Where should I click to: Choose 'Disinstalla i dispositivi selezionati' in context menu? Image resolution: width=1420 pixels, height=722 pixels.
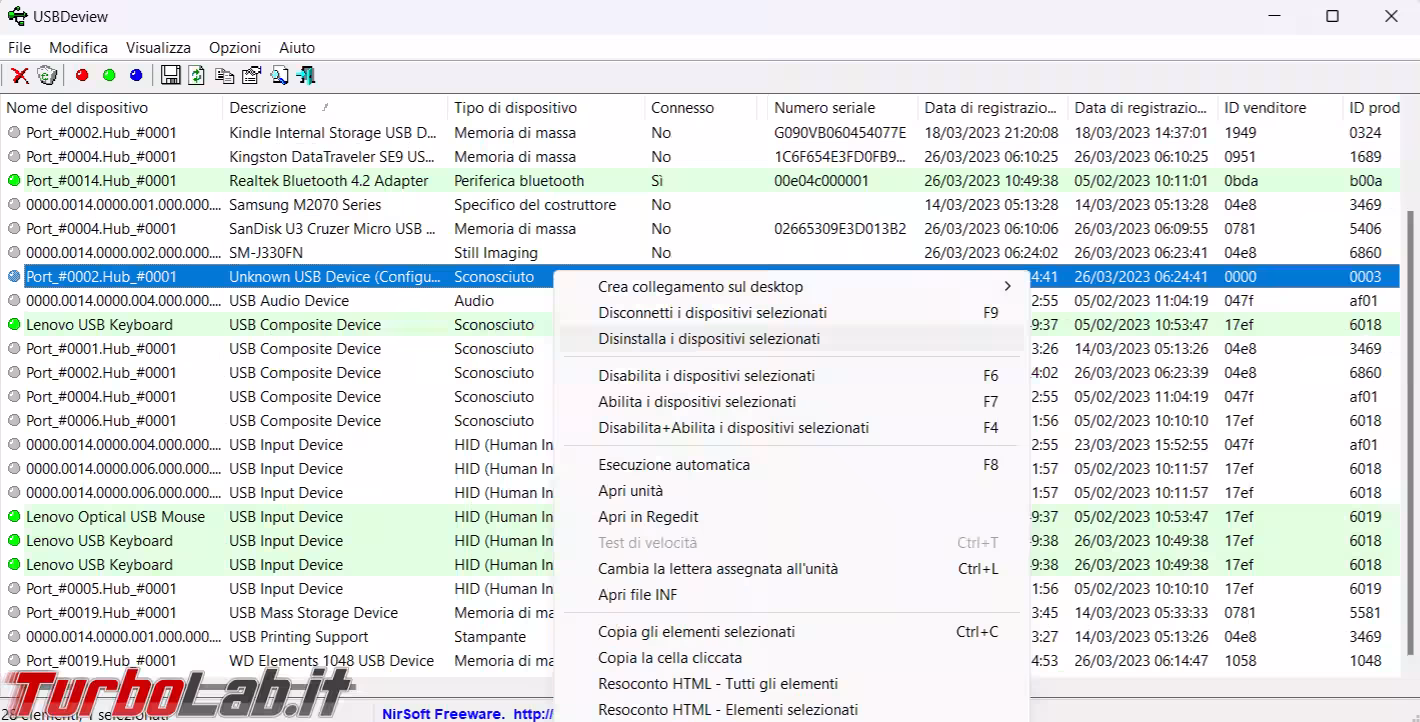(x=709, y=339)
